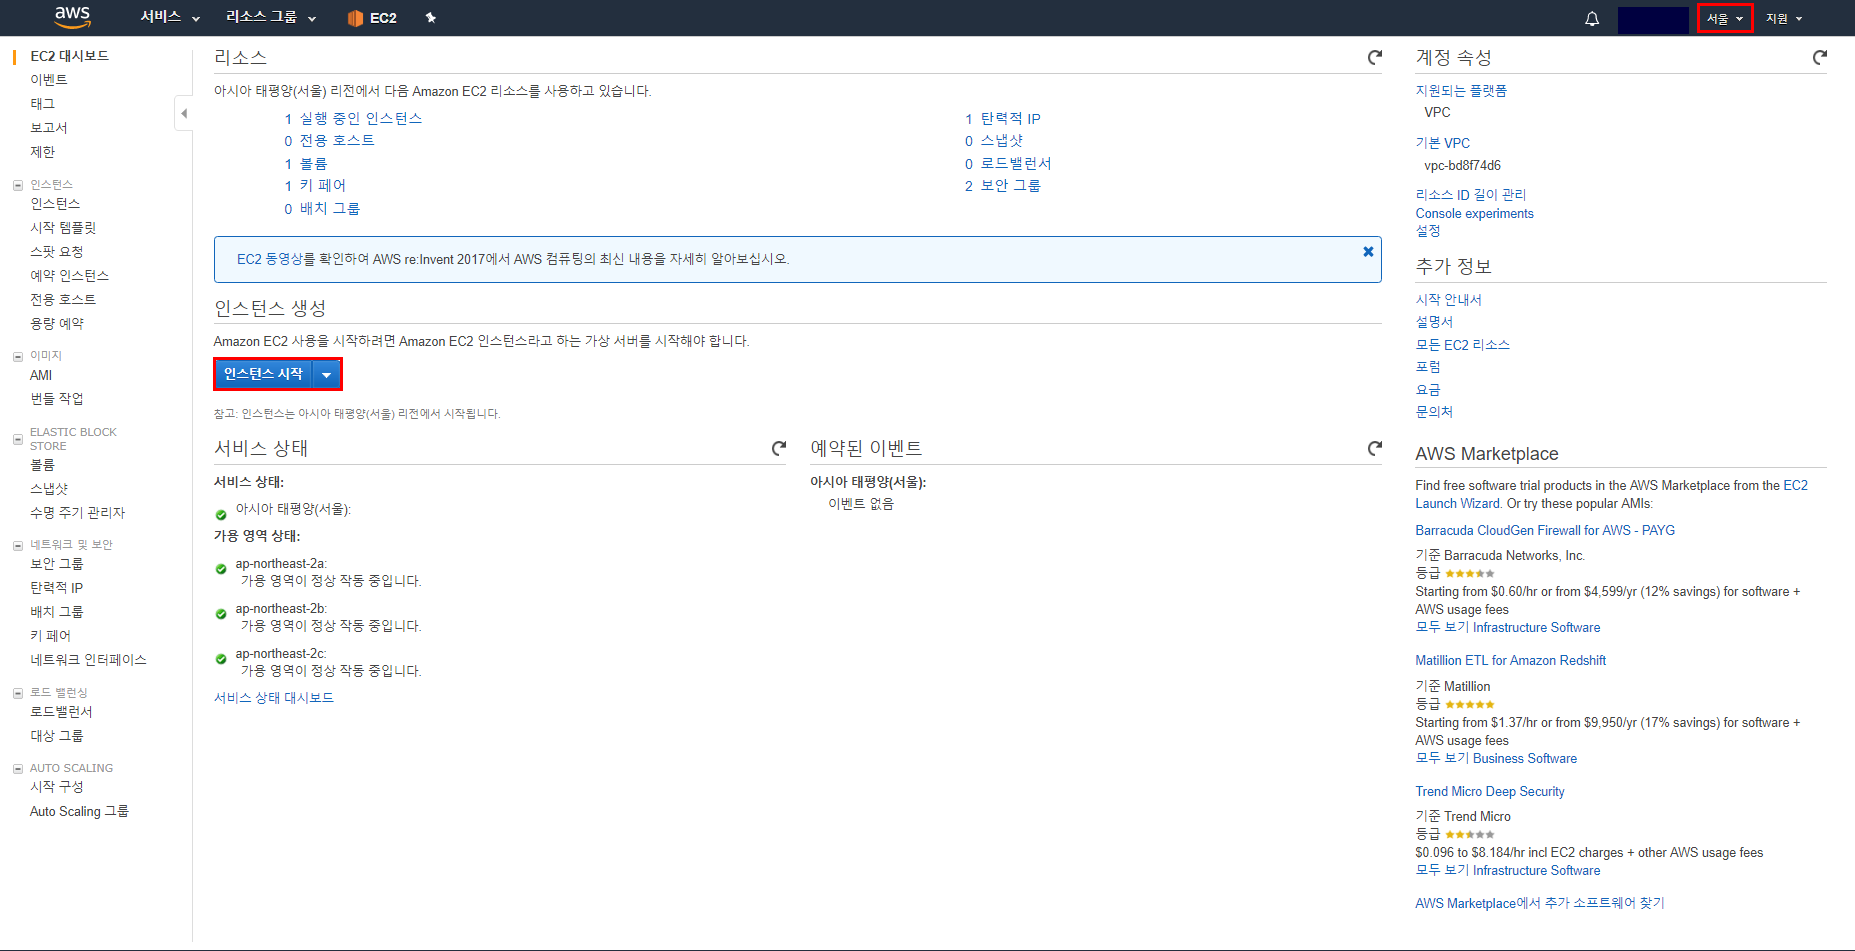Collapse the 인스턴스 sidebar section
Viewport: 1855px width, 951px height.
(18, 185)
